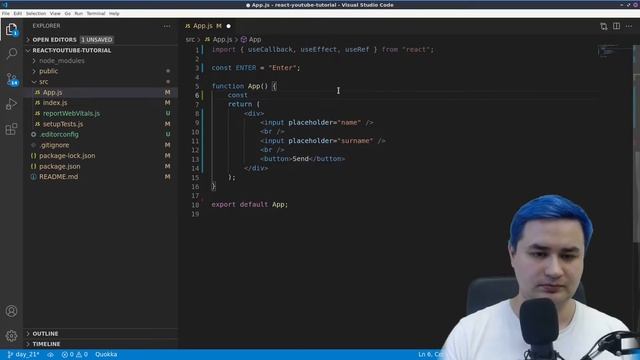Click the open changes icon in editor toolbar
This screenshot has height=360, width=640.
(x=604, y=26)
